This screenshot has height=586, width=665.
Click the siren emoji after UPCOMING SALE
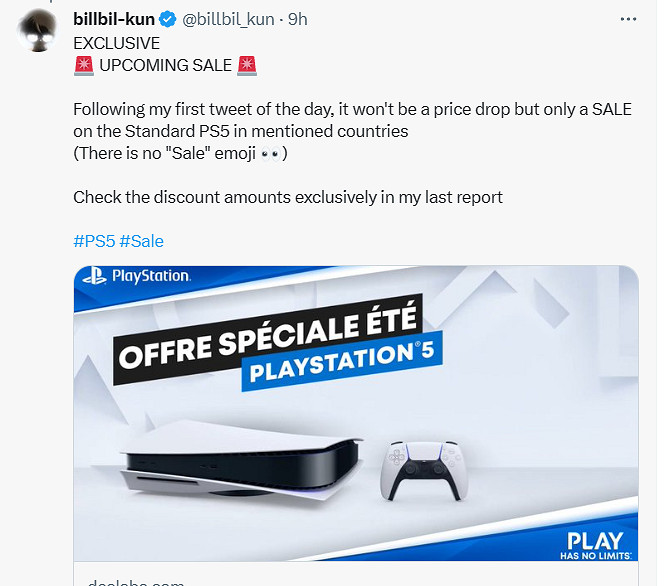click(x=247, y=66)
